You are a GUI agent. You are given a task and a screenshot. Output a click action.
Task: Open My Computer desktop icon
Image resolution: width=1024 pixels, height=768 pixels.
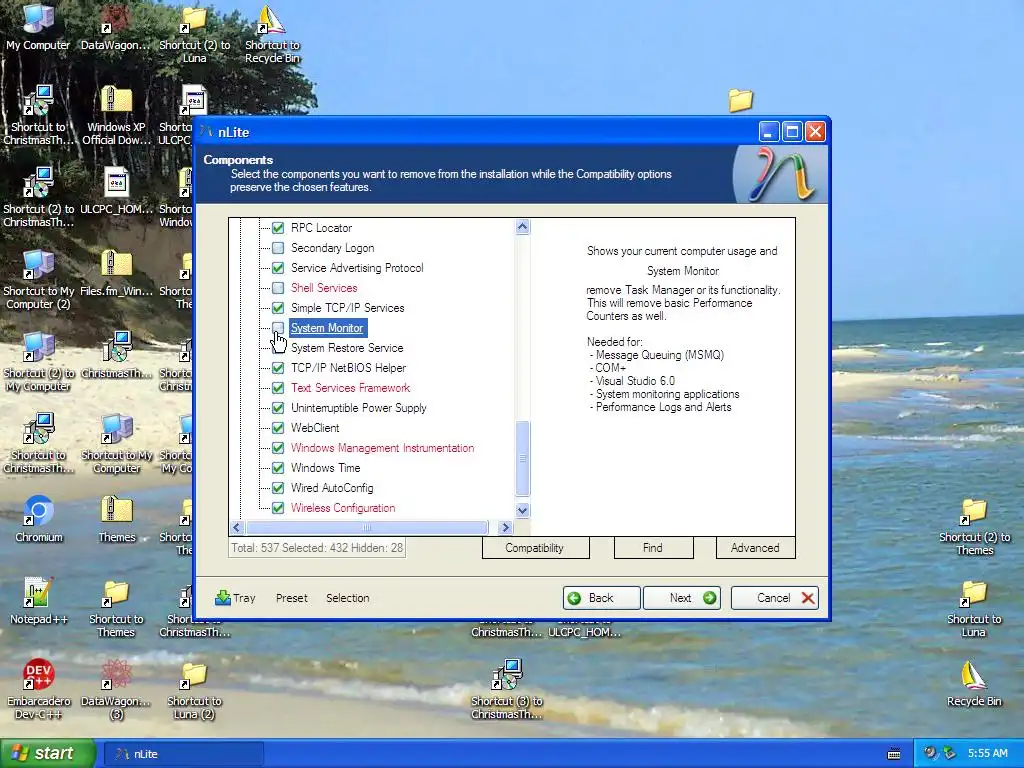pos(38,26)
